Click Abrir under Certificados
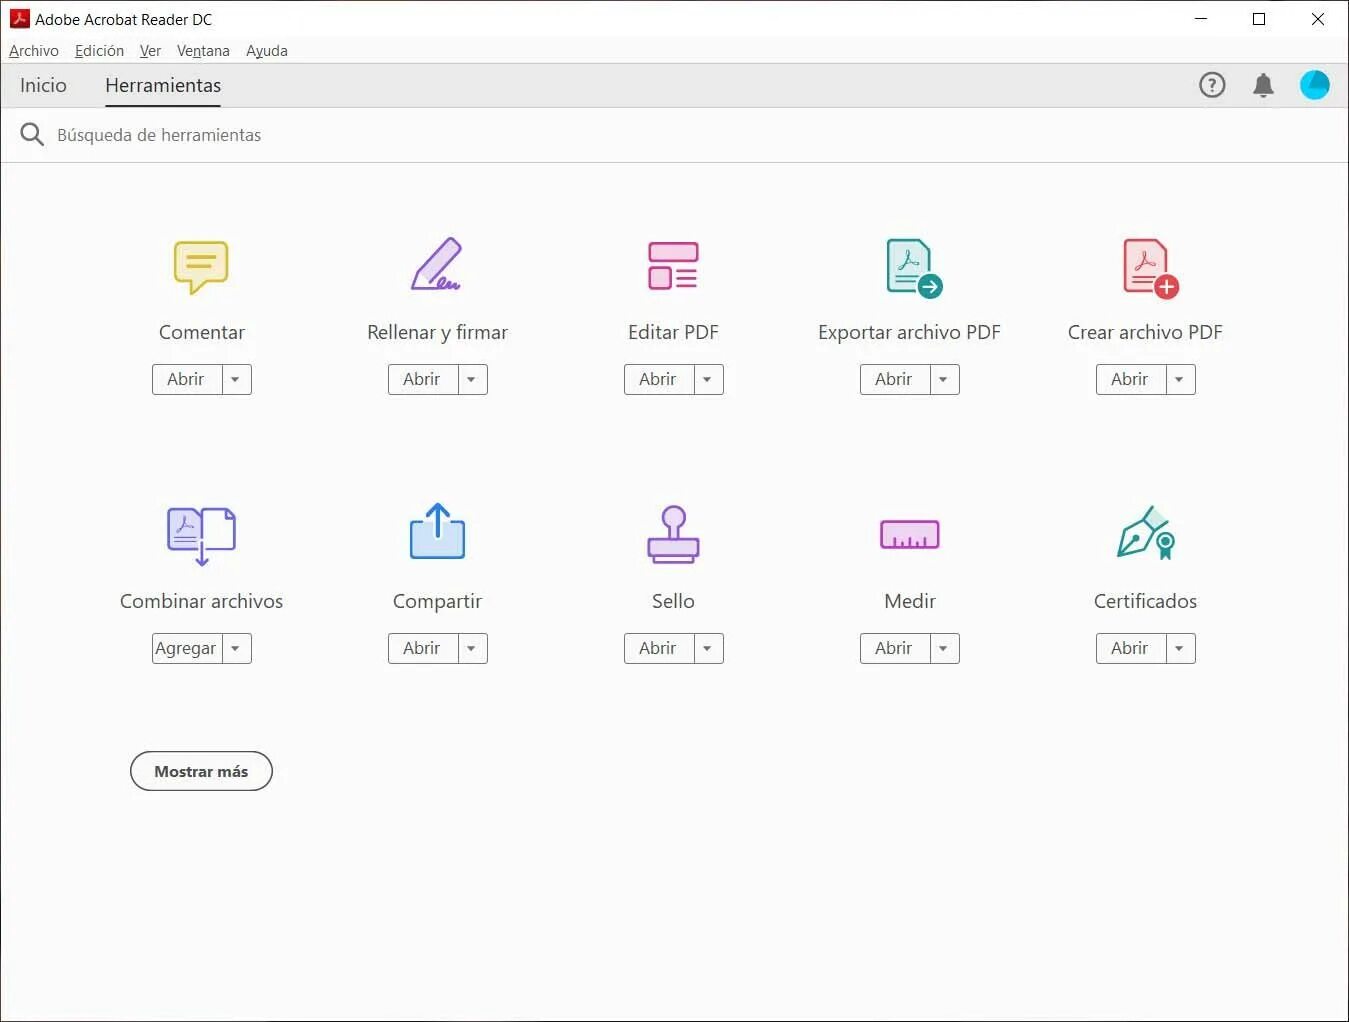Viewport: 1349px width, 1022px height. tap(1131, 649)
